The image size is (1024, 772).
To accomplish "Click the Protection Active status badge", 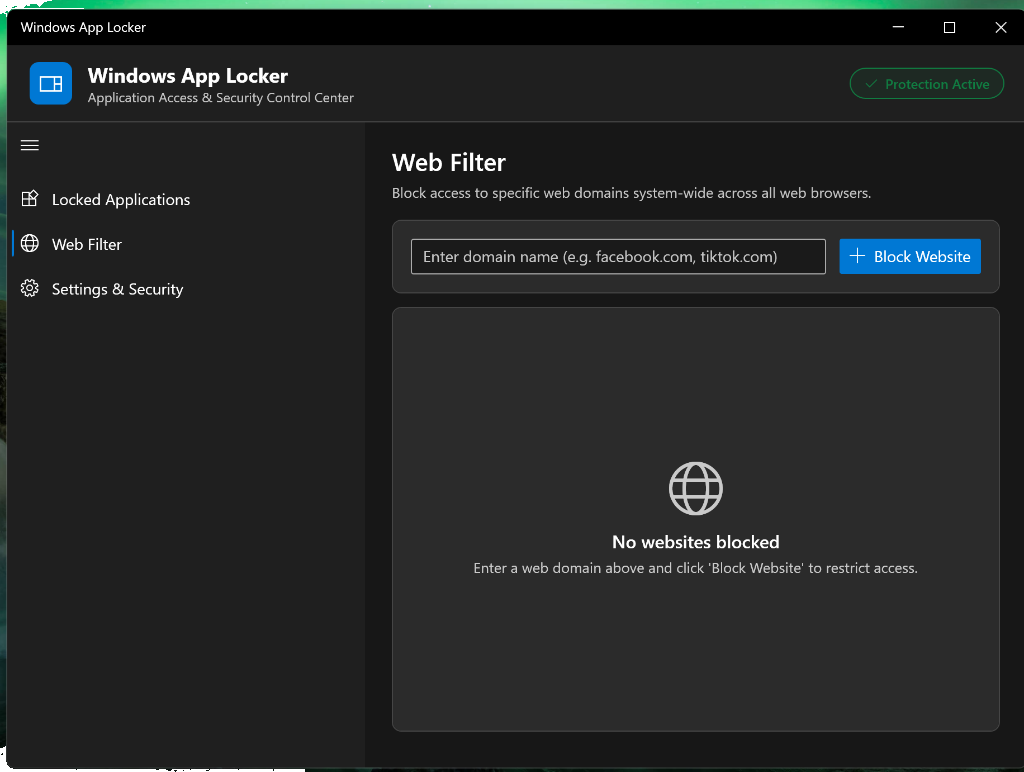I will (x=926, y=84).
